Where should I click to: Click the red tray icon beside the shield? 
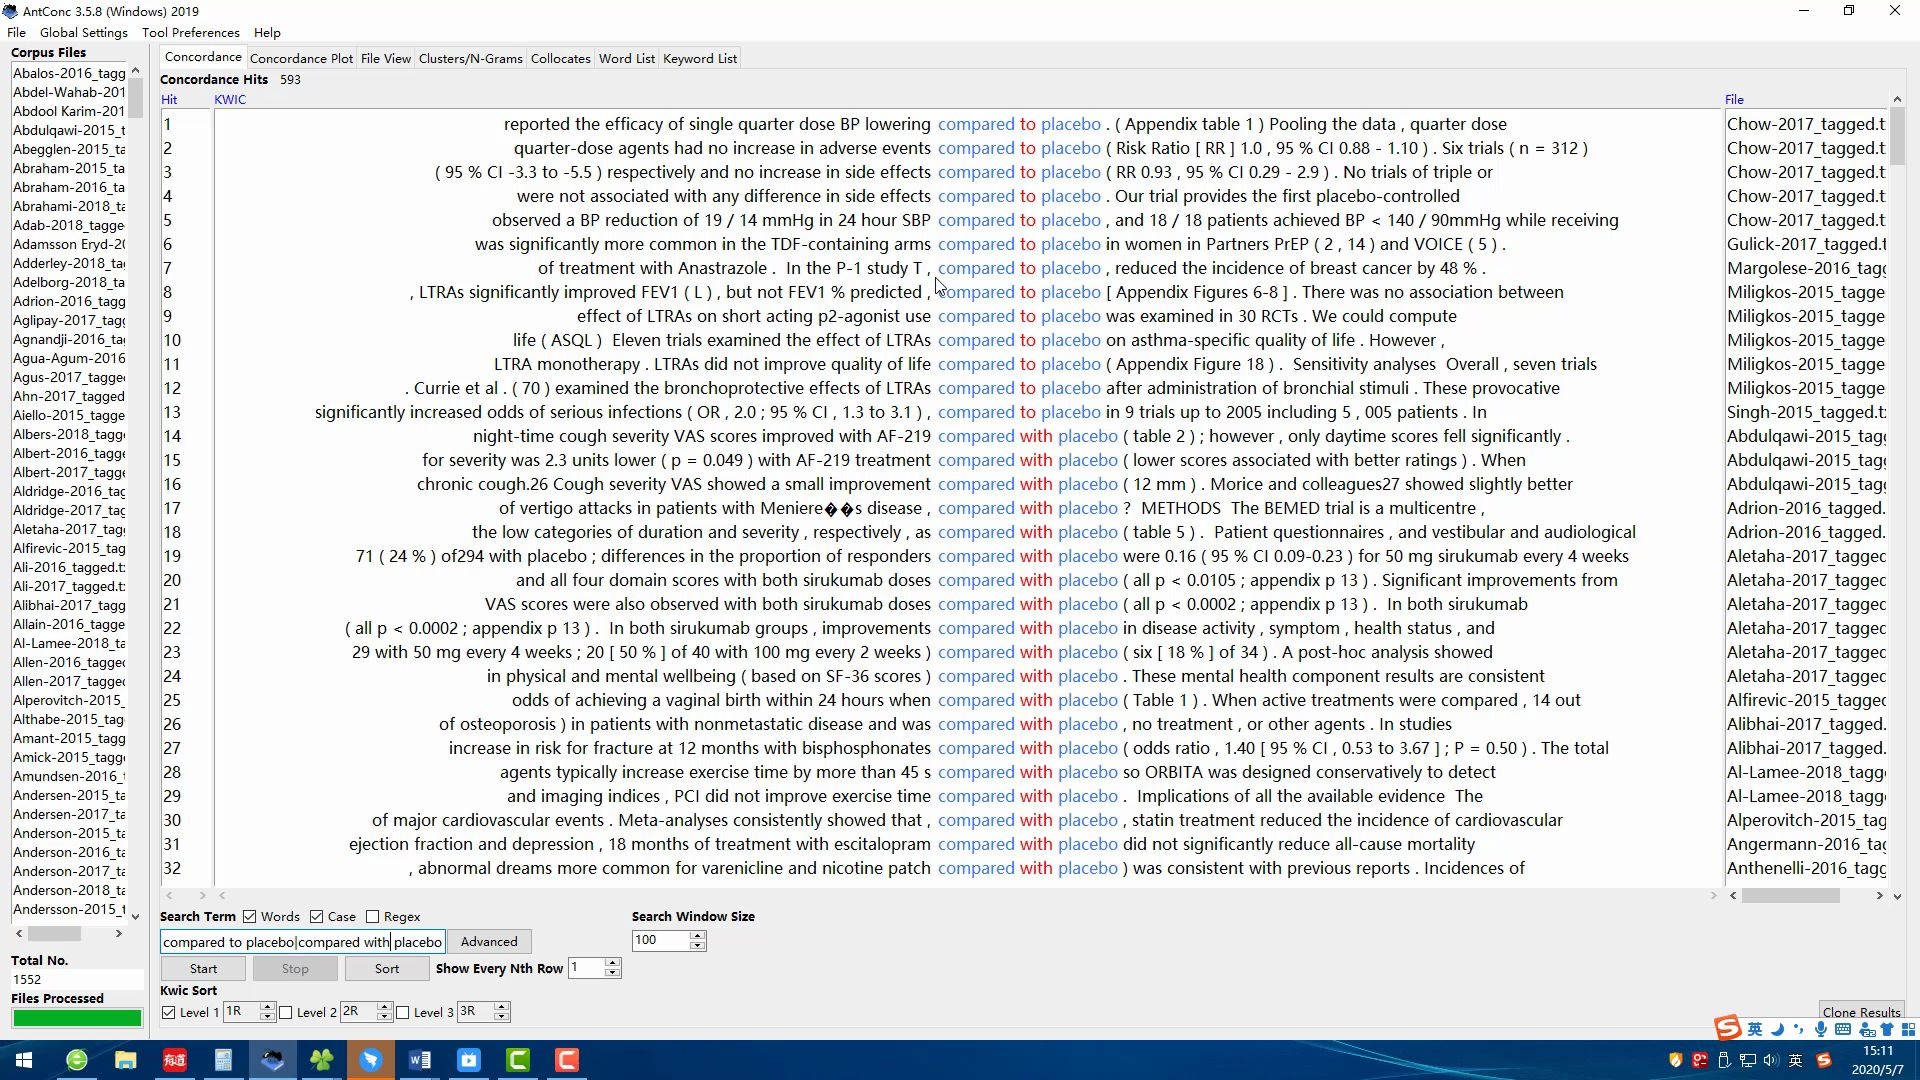pyautogui.click(x=1699, y=1060)
